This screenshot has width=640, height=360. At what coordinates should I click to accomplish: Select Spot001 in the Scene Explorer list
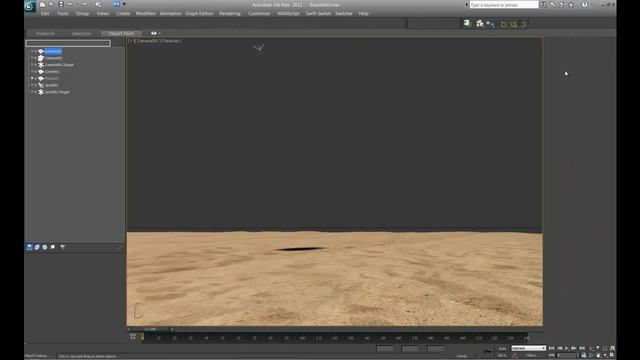click(x=51, y=85)
